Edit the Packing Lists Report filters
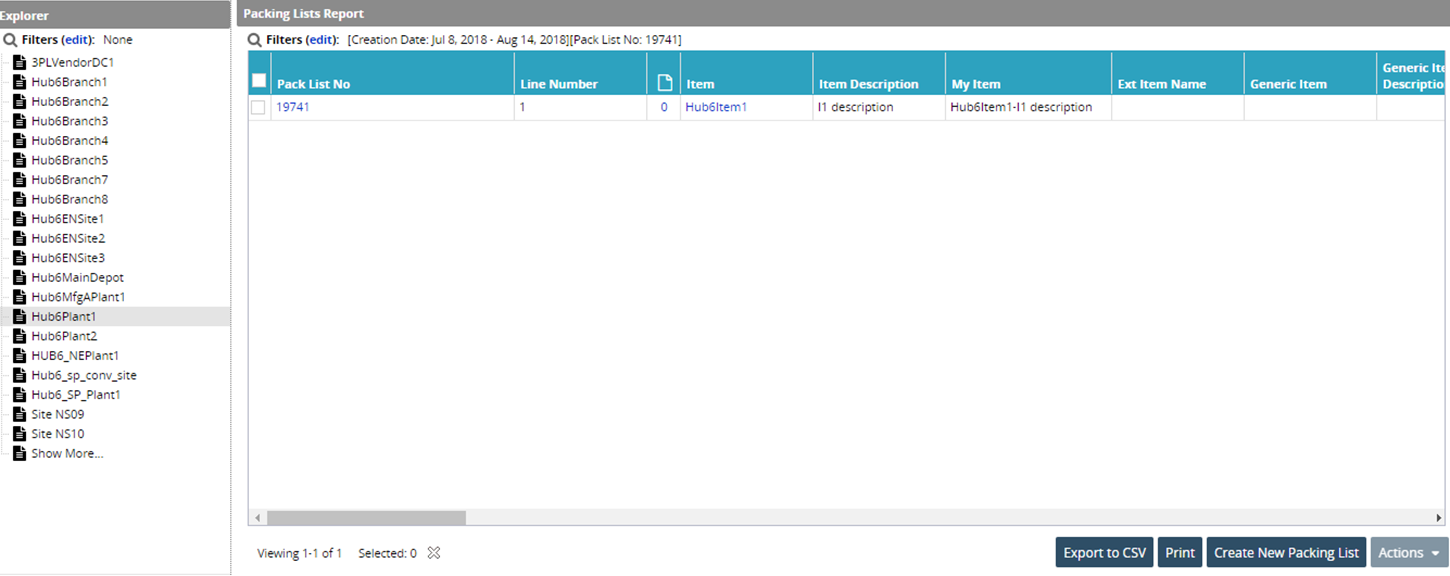1450x576 pixels. [322, 40]
